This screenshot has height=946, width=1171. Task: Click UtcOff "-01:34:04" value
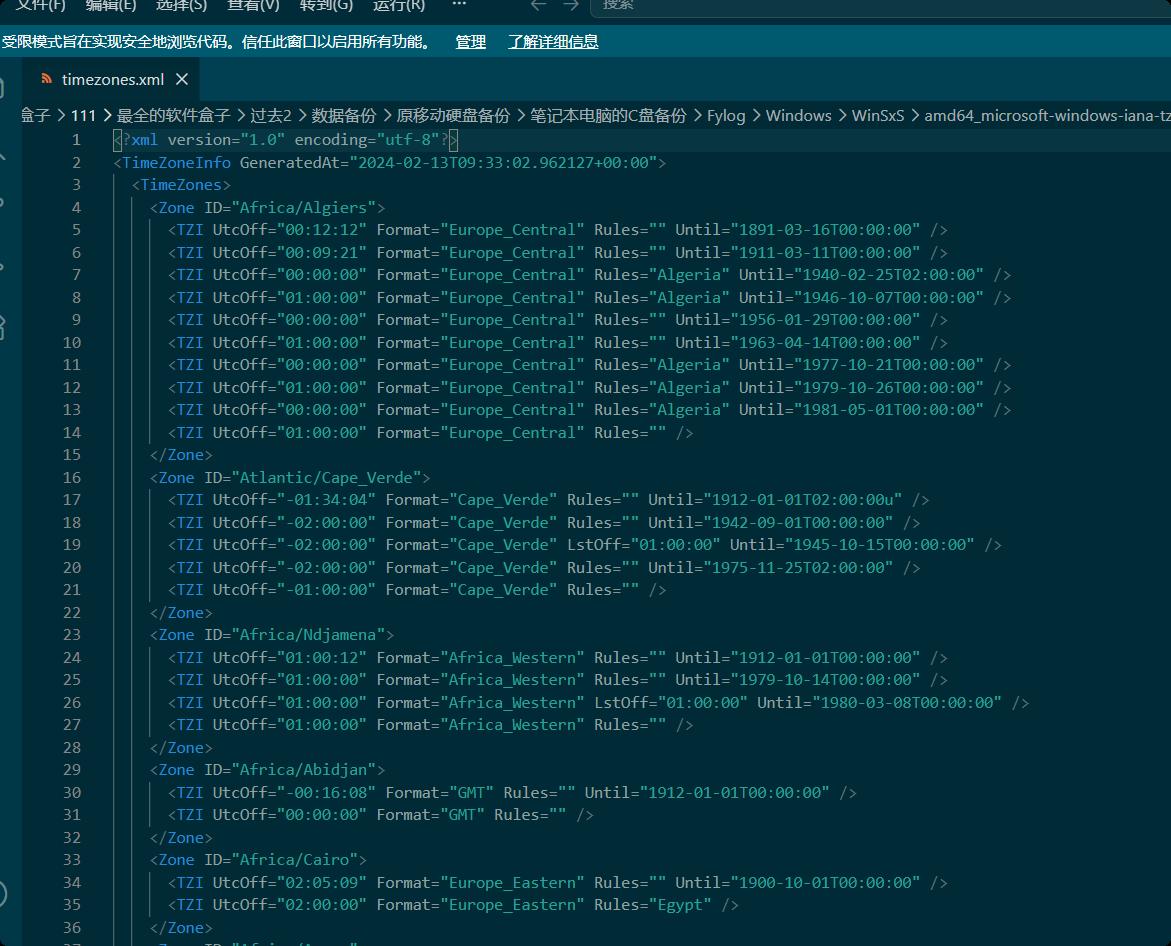click(326, 500)
